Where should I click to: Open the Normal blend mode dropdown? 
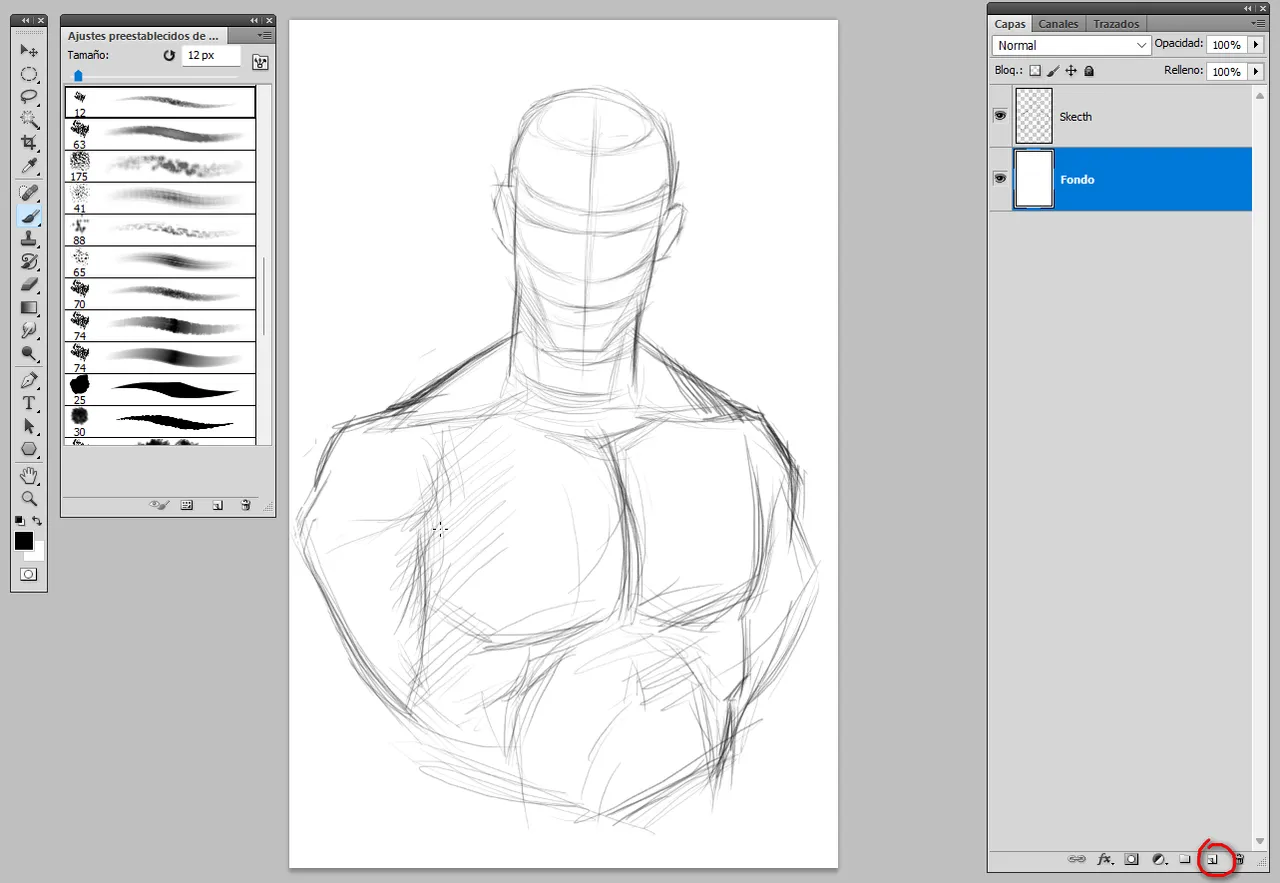1072,45
